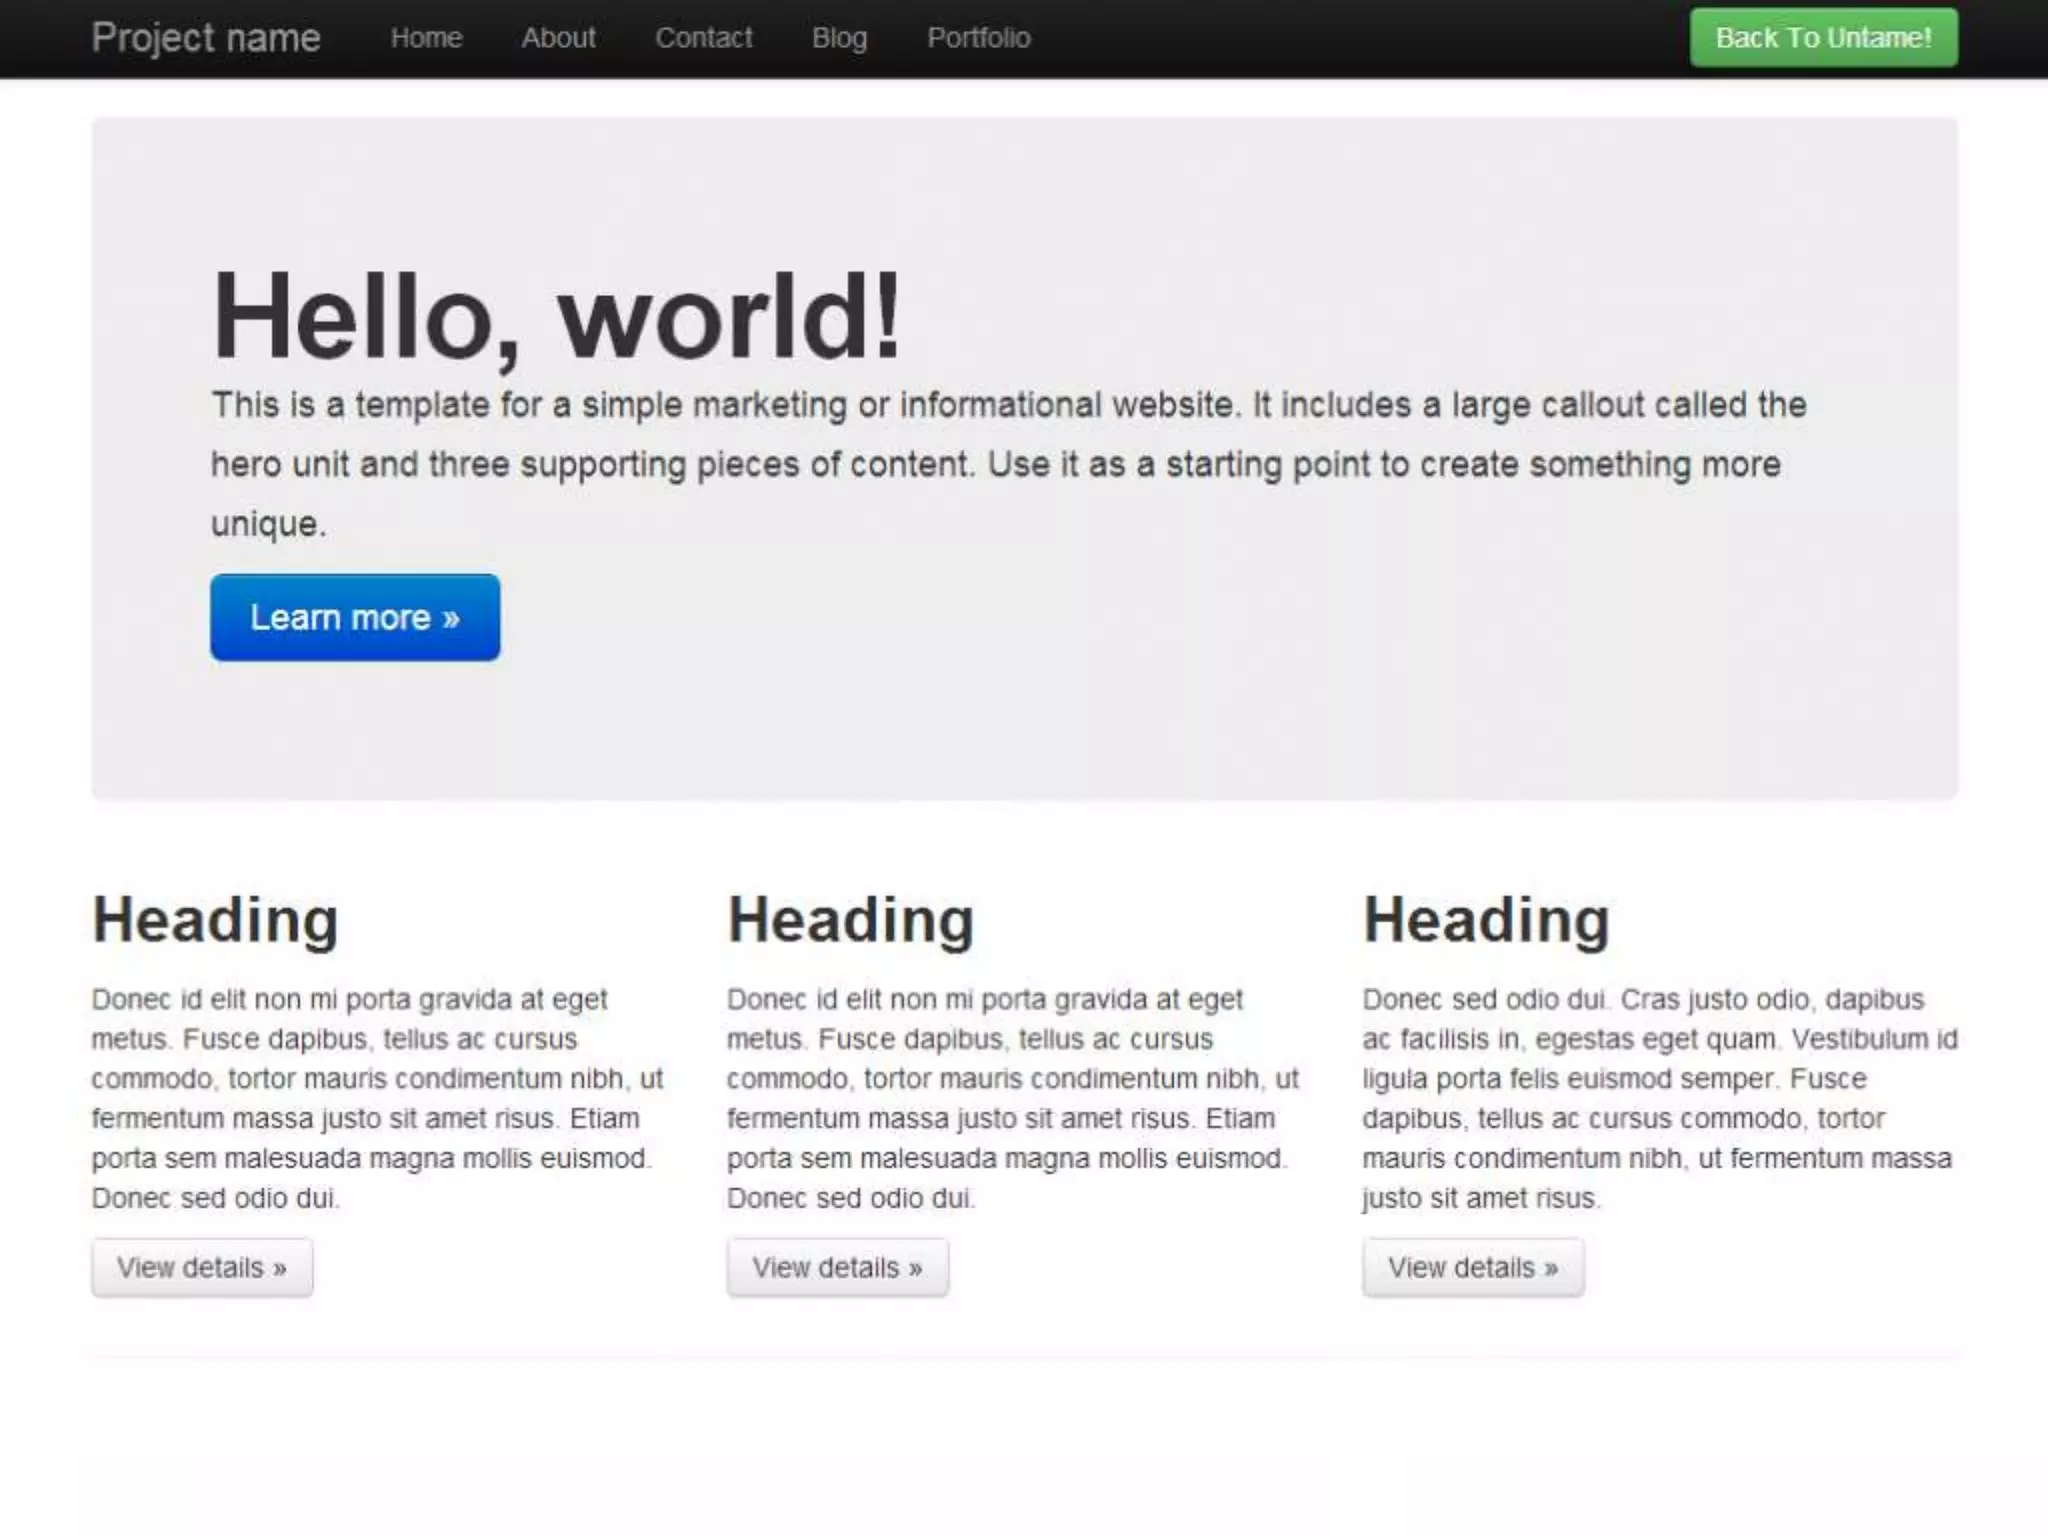
Task: Click the middle column Heading title
Action: pos(850,920)
